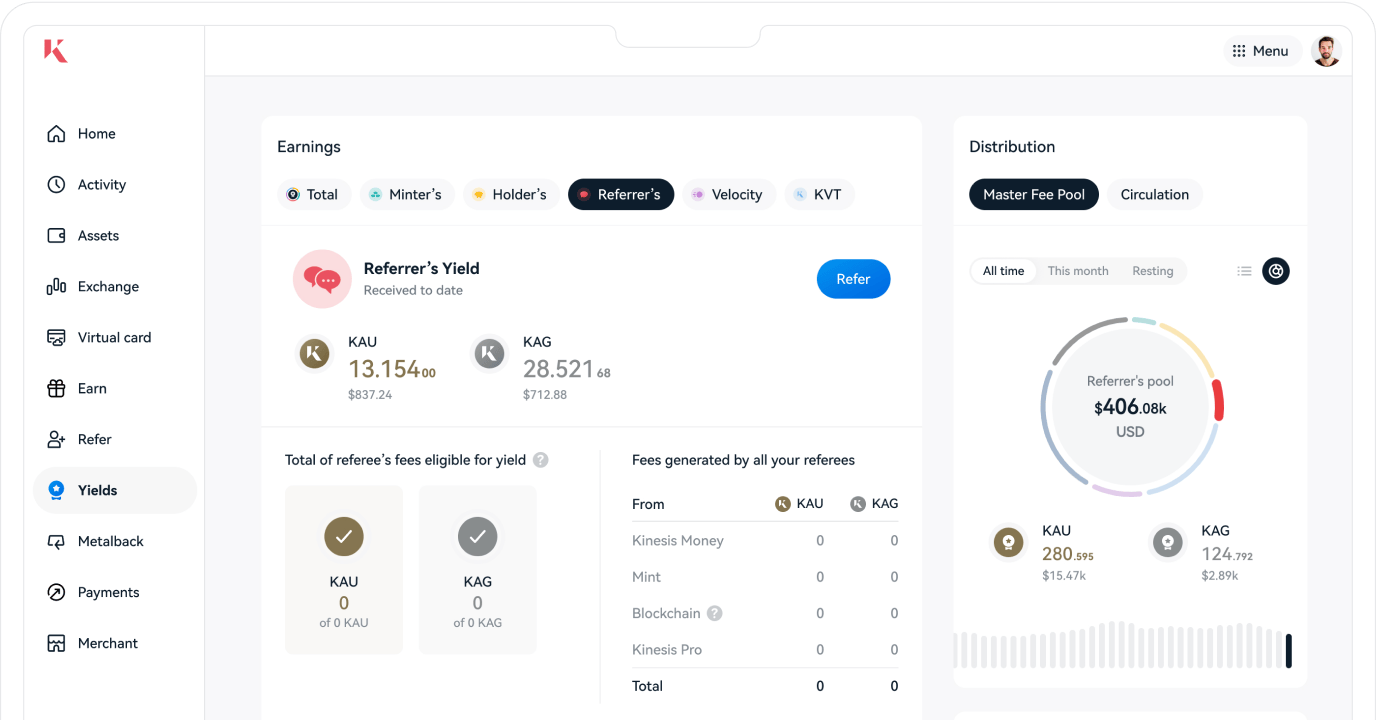Click the Kinesis Money table row
This screenshot has height=720, width=1376.
[765, 541]
